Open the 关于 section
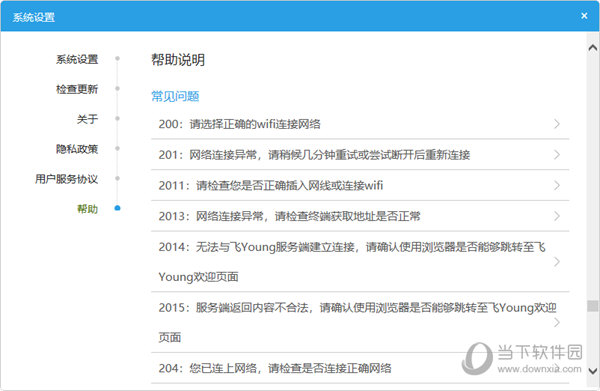600x391 pixels. pos(87,119)
